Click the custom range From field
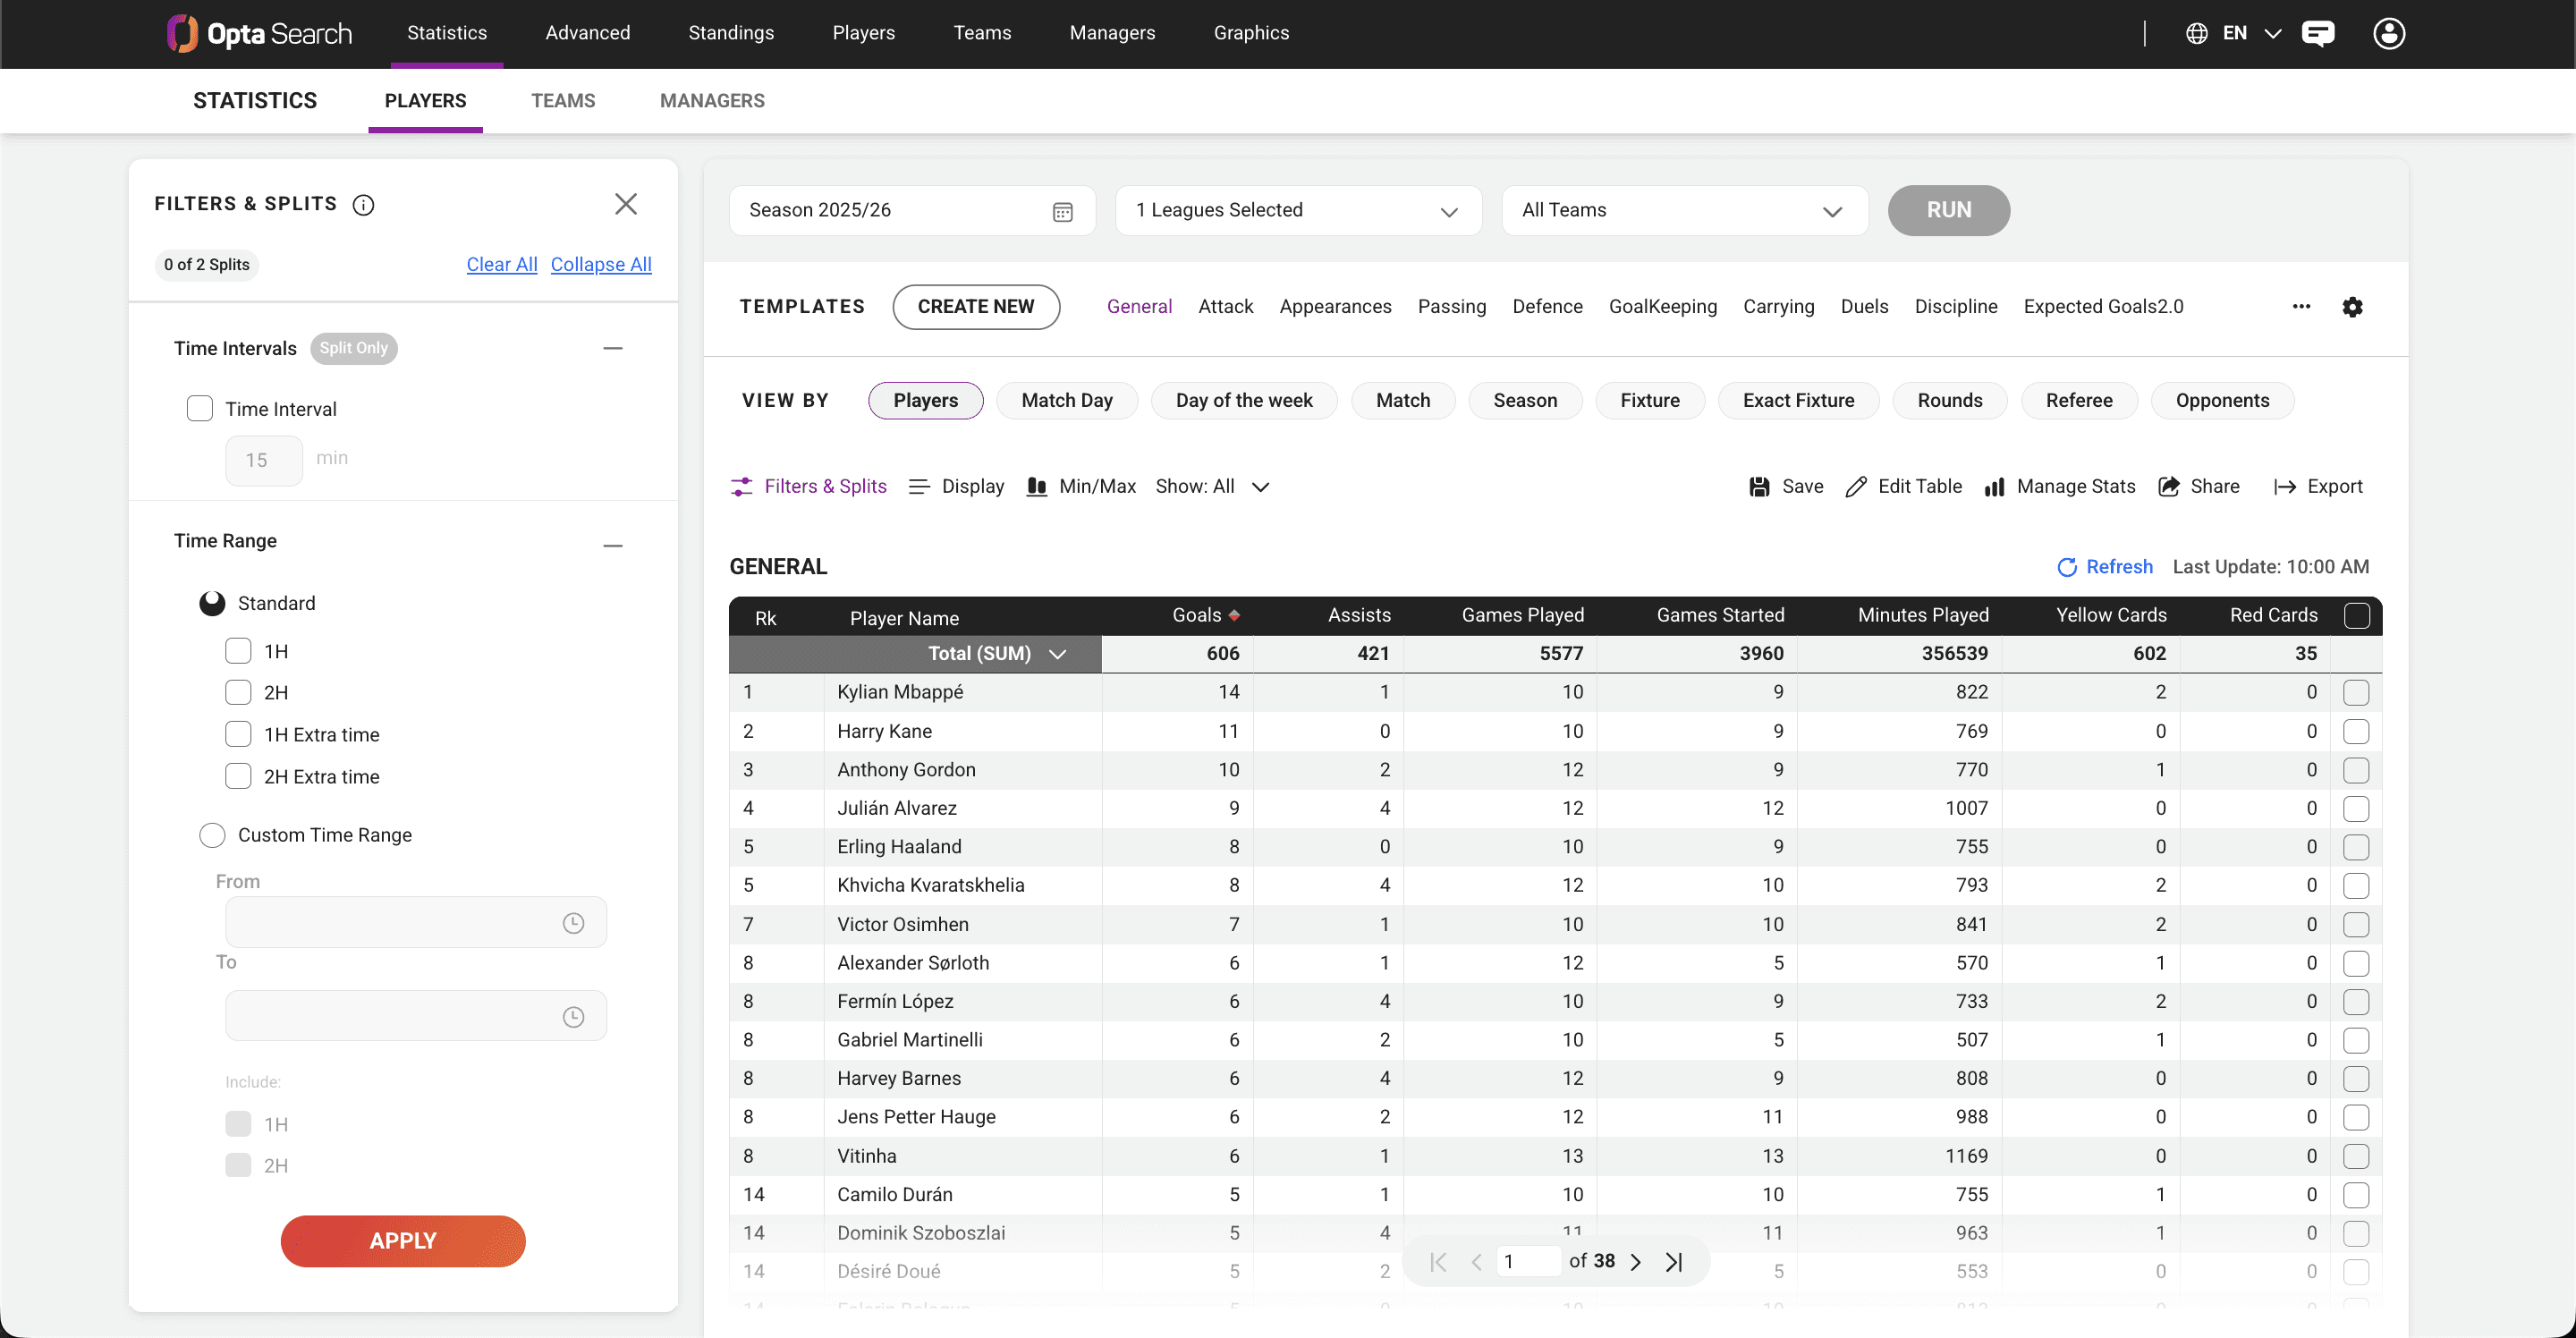Screen dimensions: 2576x1338 tap(416, 922)
